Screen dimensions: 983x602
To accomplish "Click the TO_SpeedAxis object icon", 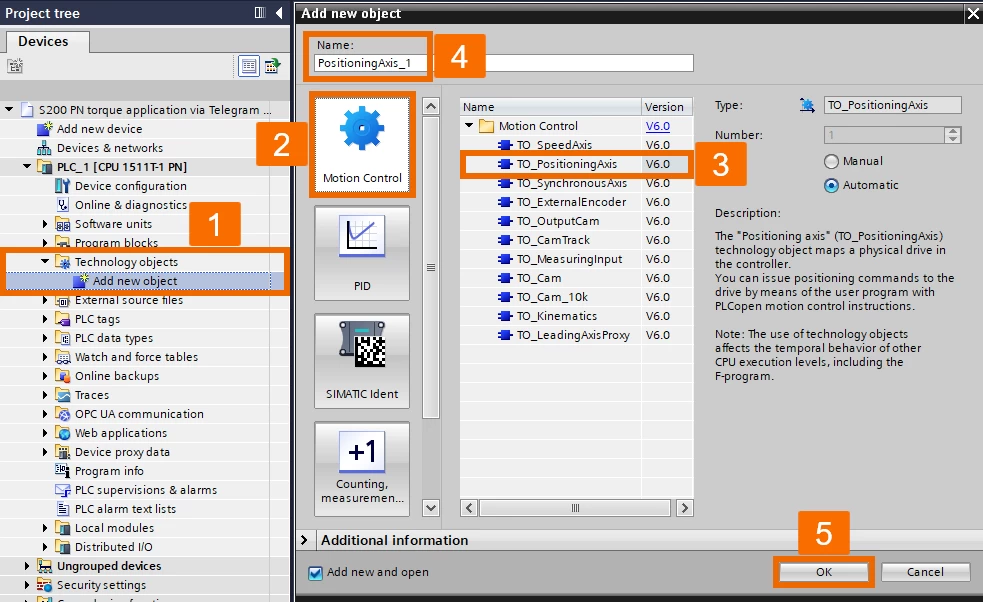I will click(505, 145).
